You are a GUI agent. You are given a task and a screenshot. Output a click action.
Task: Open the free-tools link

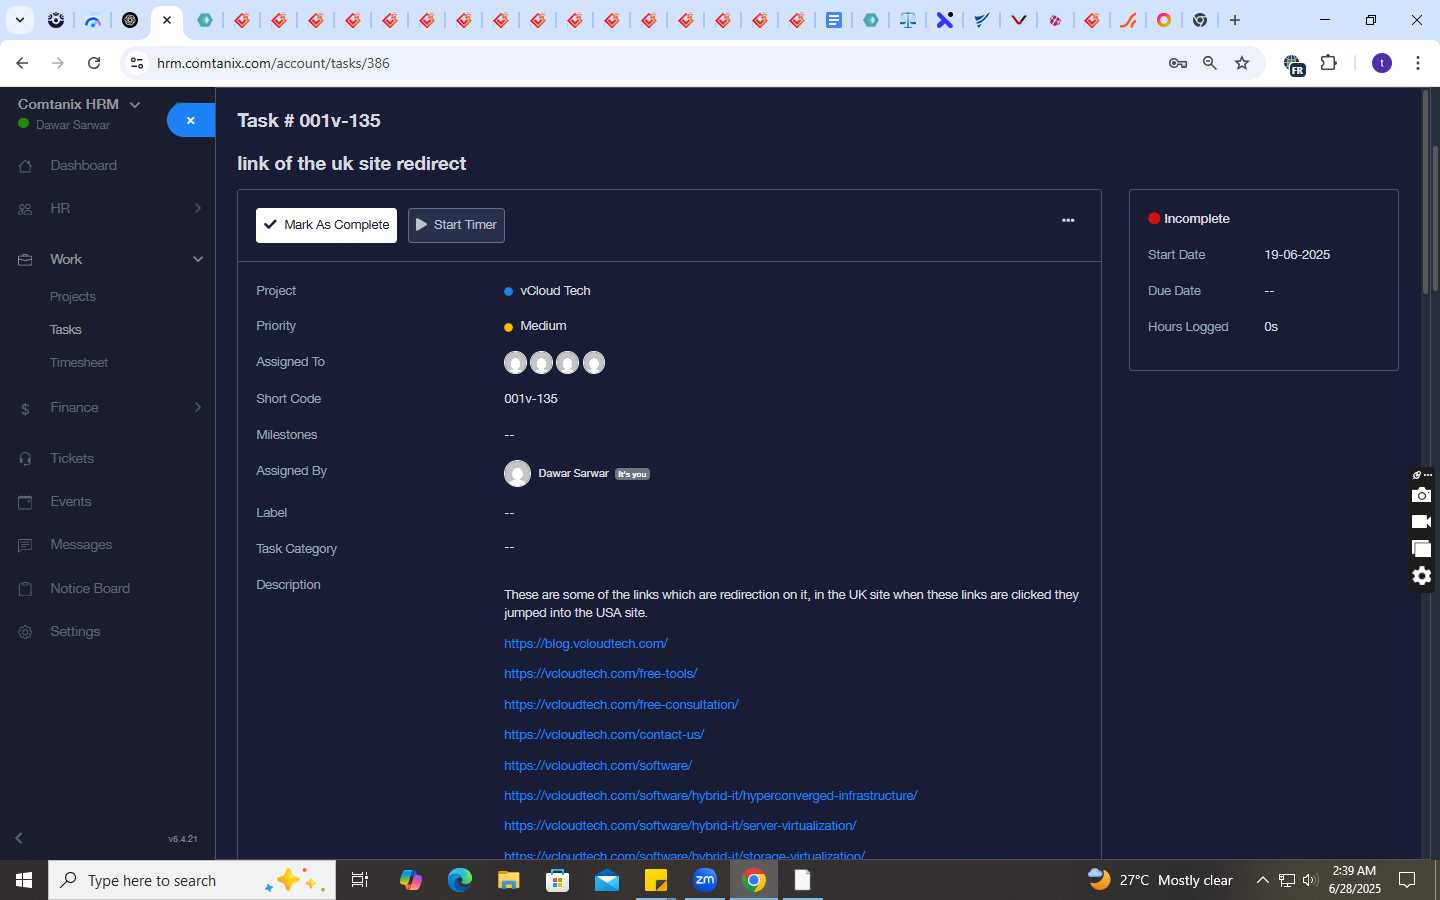pyautogui.click(x=600, y=674)
